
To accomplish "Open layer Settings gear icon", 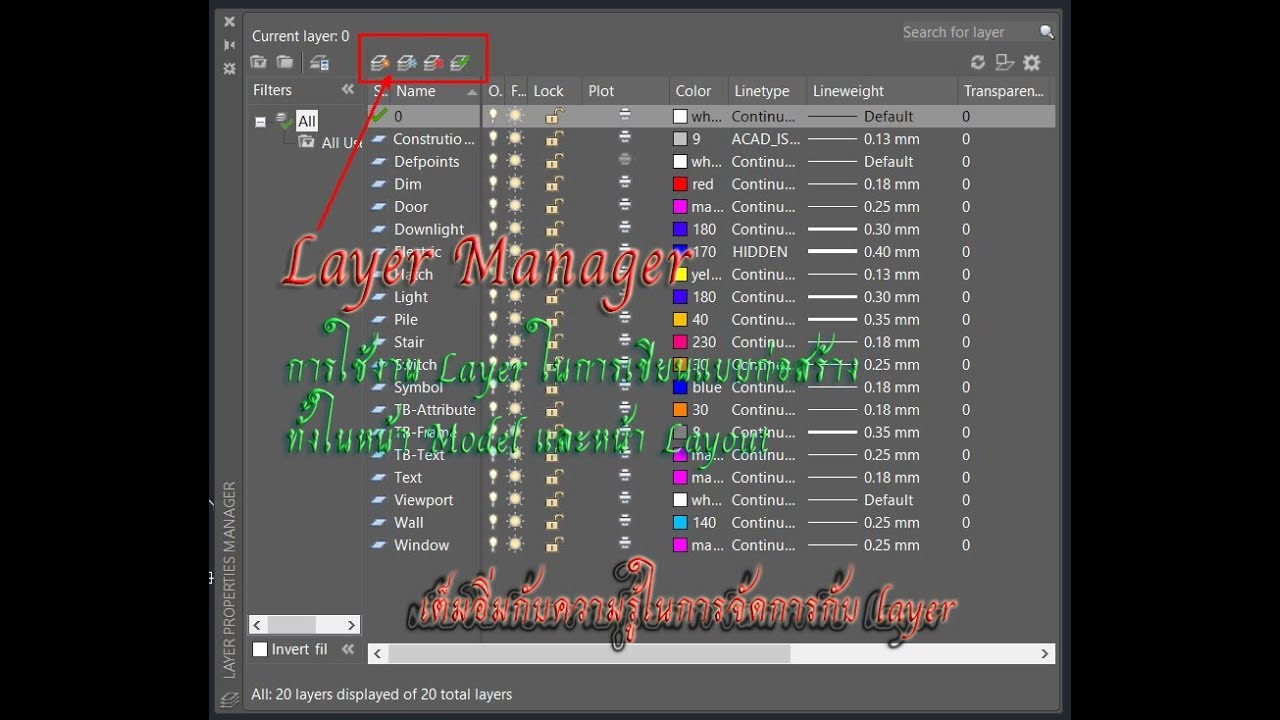I will click(1032, 62).
